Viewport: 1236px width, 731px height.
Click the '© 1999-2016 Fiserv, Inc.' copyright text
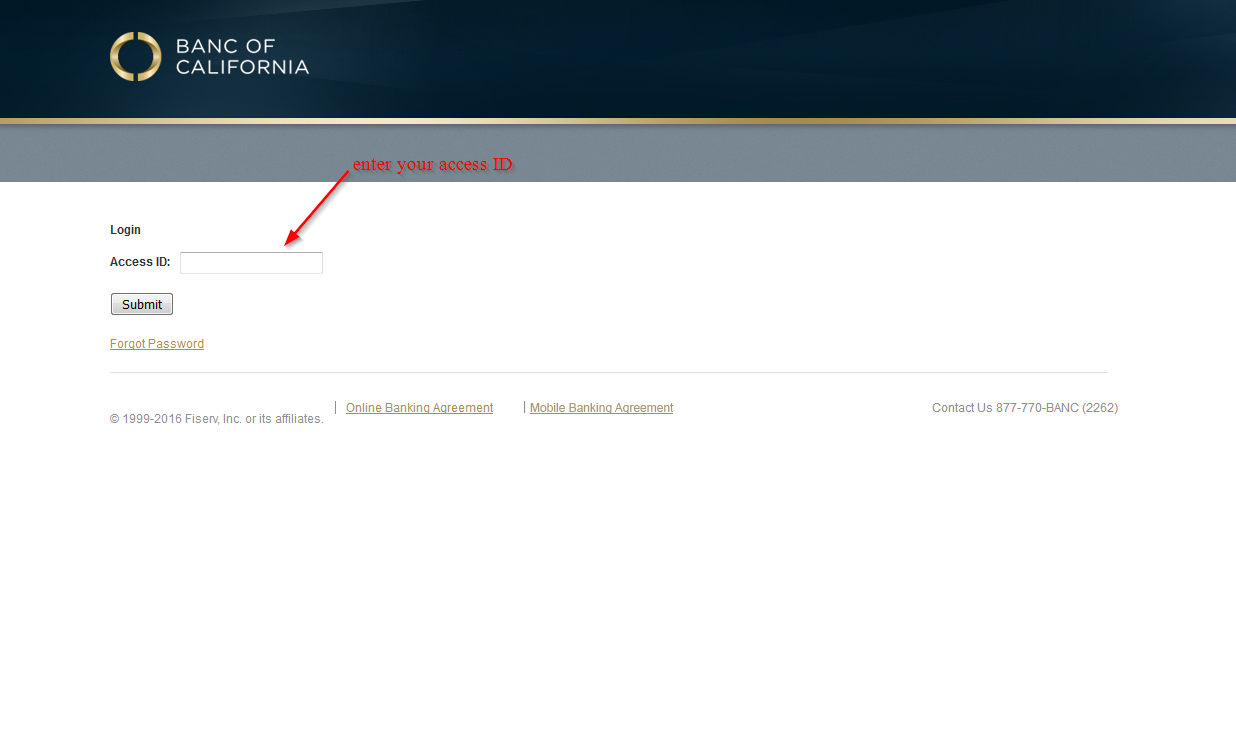[x=216, y=419]
